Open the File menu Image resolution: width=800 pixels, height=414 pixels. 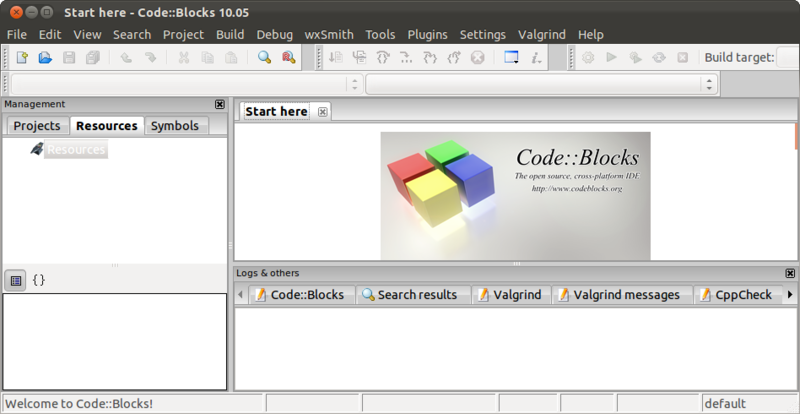(x=16, y=35)
